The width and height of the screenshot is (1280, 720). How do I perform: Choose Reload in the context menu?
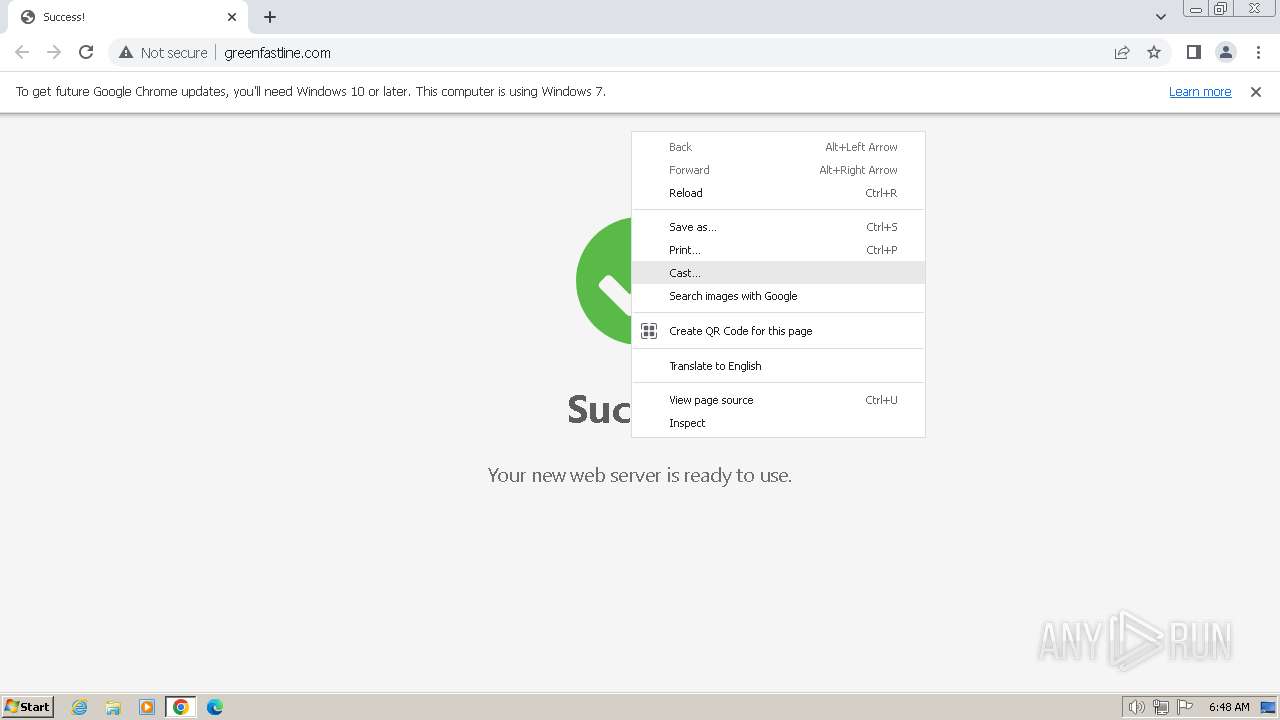778,193
